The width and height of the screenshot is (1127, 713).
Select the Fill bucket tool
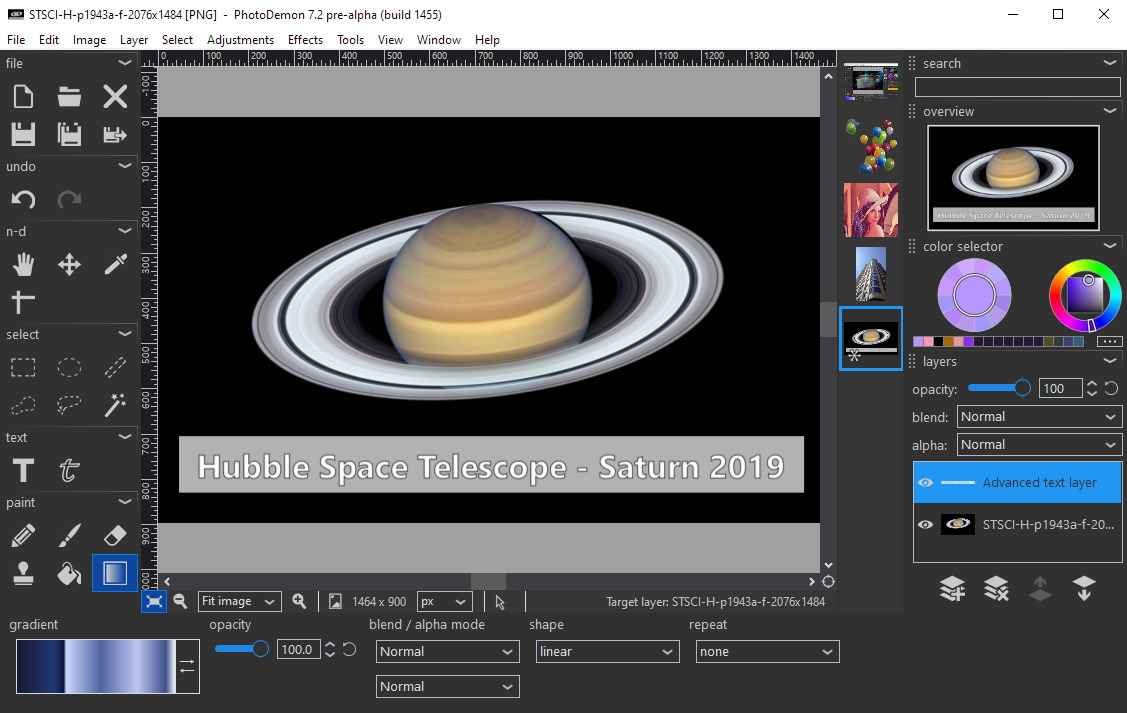(68, 573)
